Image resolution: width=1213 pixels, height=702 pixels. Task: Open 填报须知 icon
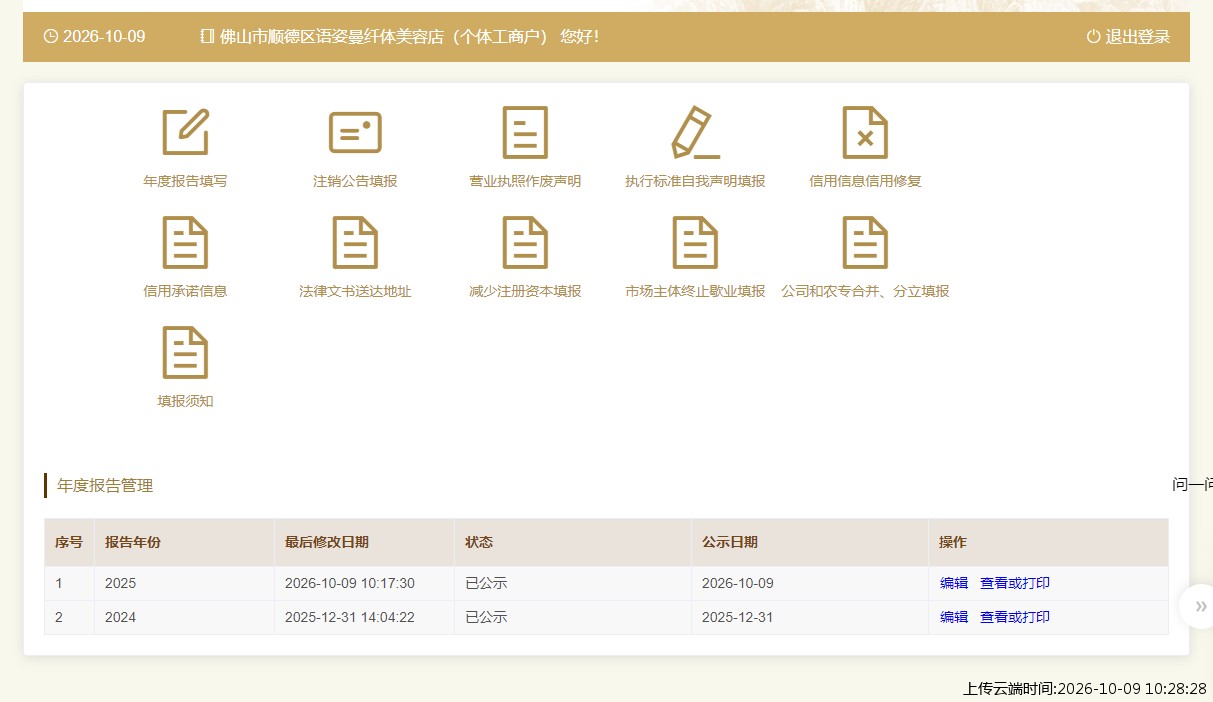185,352
